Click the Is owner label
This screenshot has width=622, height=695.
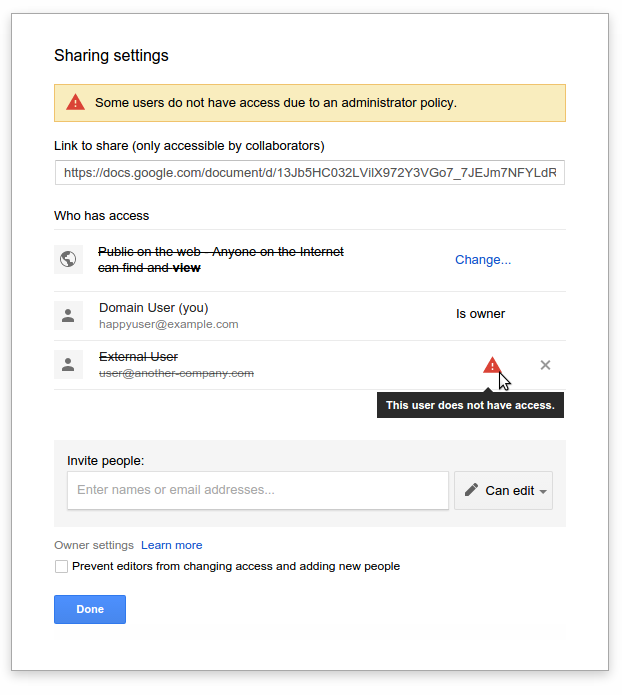(x=480, y=314)
